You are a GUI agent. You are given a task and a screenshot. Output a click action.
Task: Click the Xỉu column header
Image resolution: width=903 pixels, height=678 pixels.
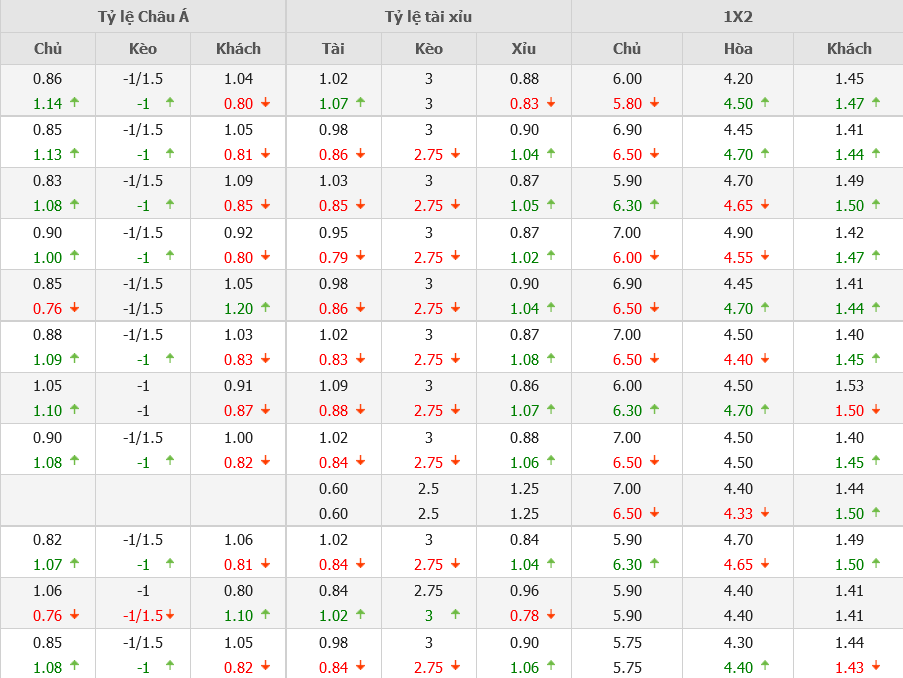(523, 48)
